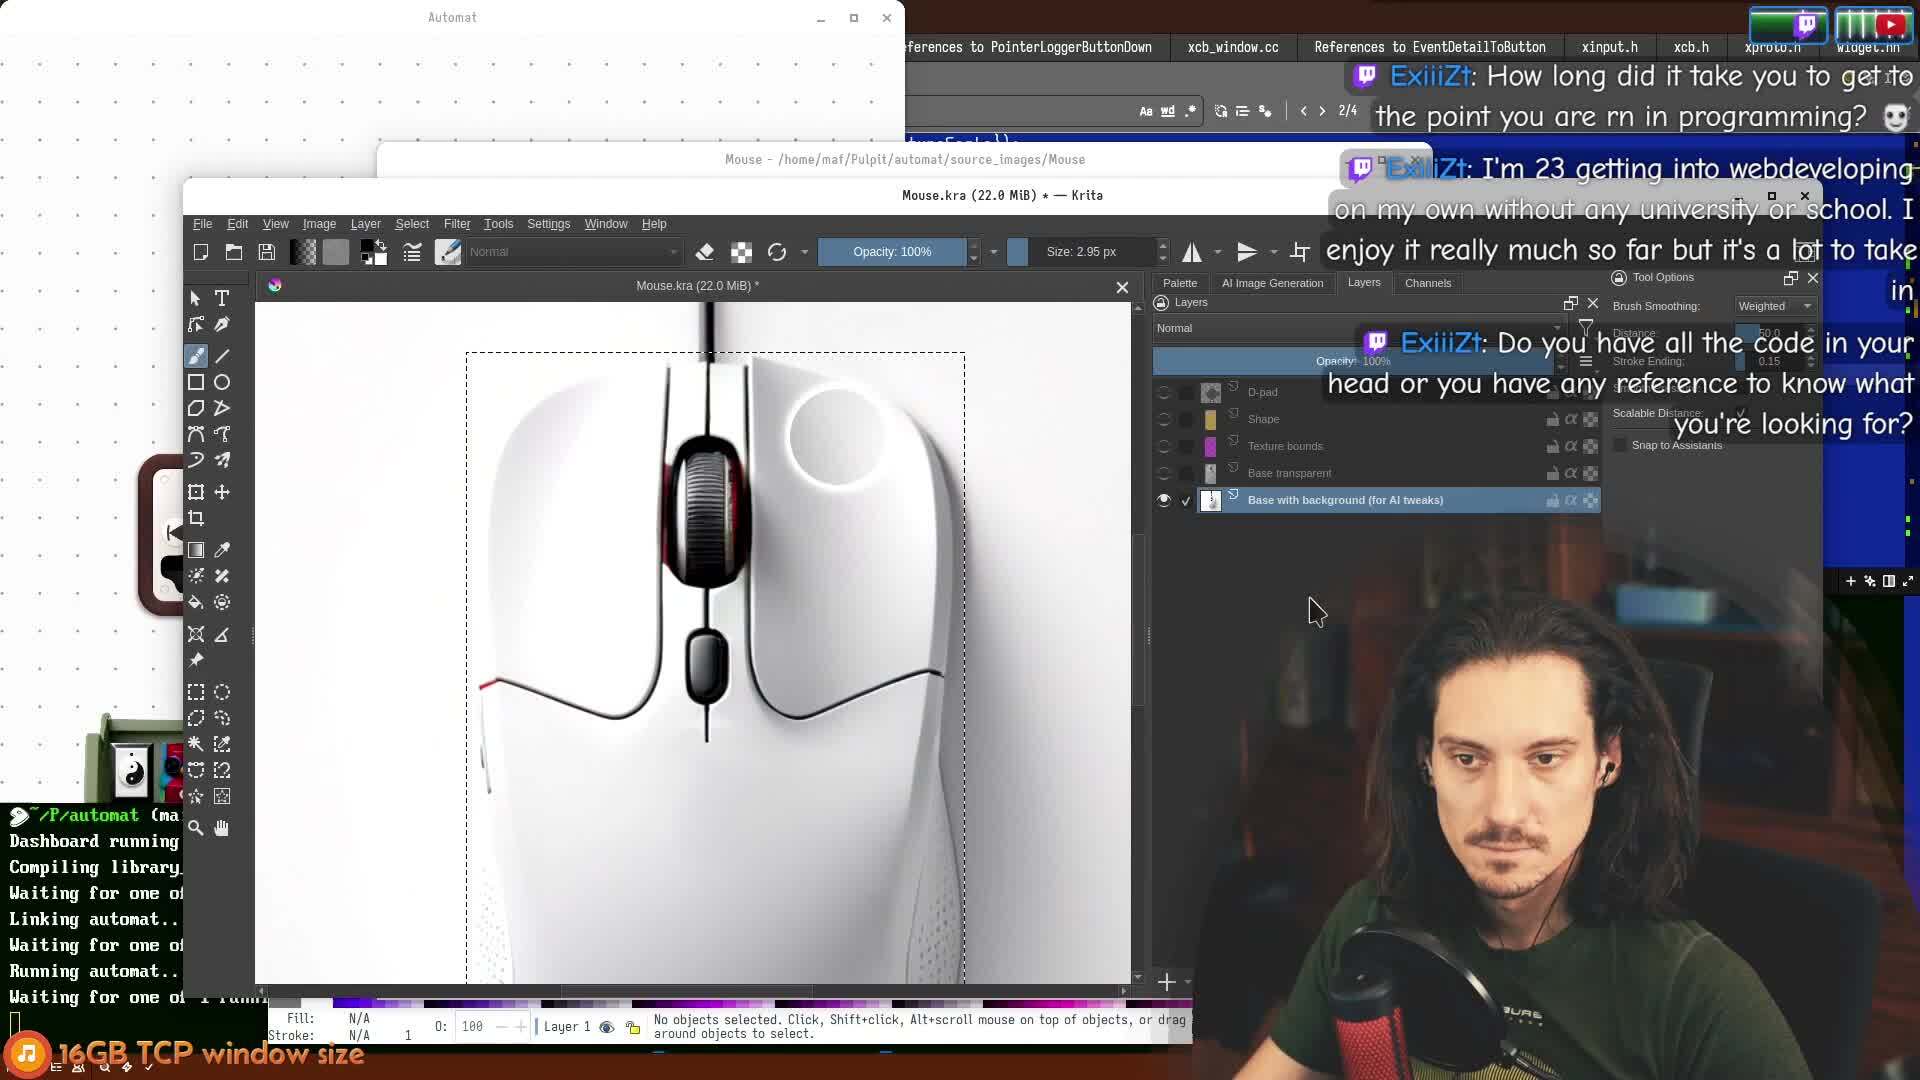The width and height of the screenshot is (1920, 1080).
Task: Select the Zoom magnifier tool
Action: [x=196, y=828]
